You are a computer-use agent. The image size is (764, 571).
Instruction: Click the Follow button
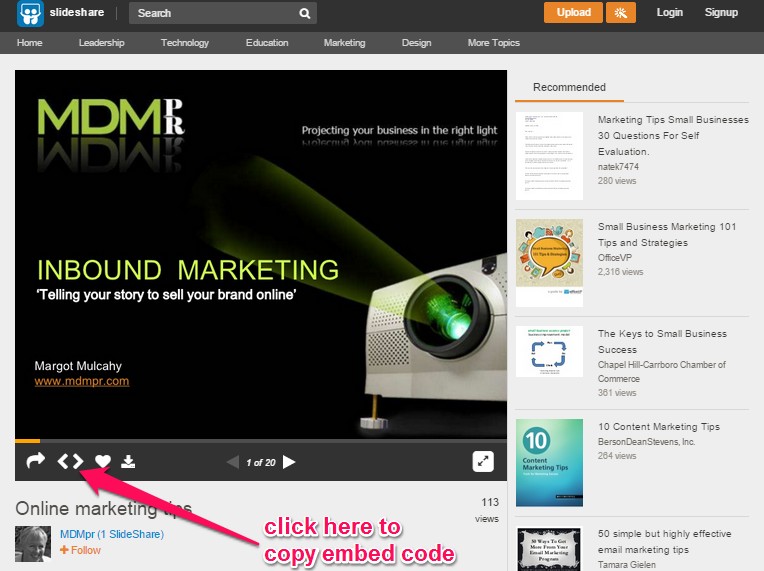(80, 550)
